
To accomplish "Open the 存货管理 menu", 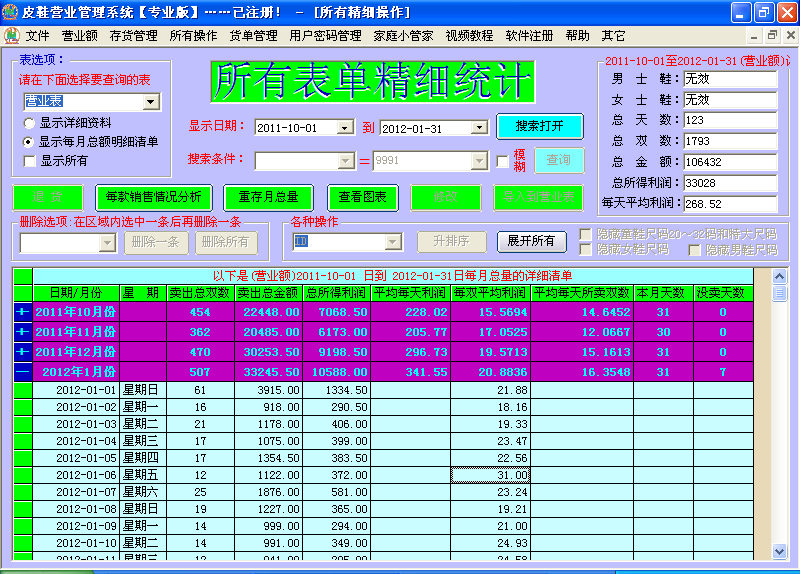I will pos(133,36).
